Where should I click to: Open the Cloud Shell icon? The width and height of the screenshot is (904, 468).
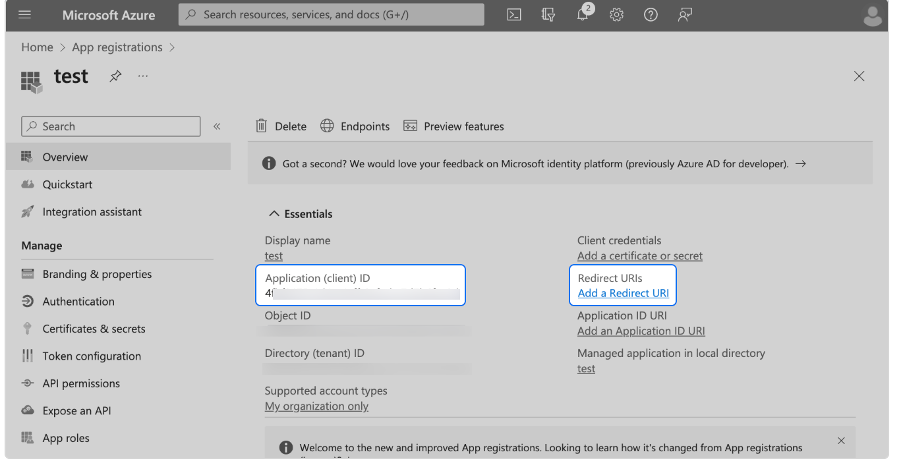514,15
